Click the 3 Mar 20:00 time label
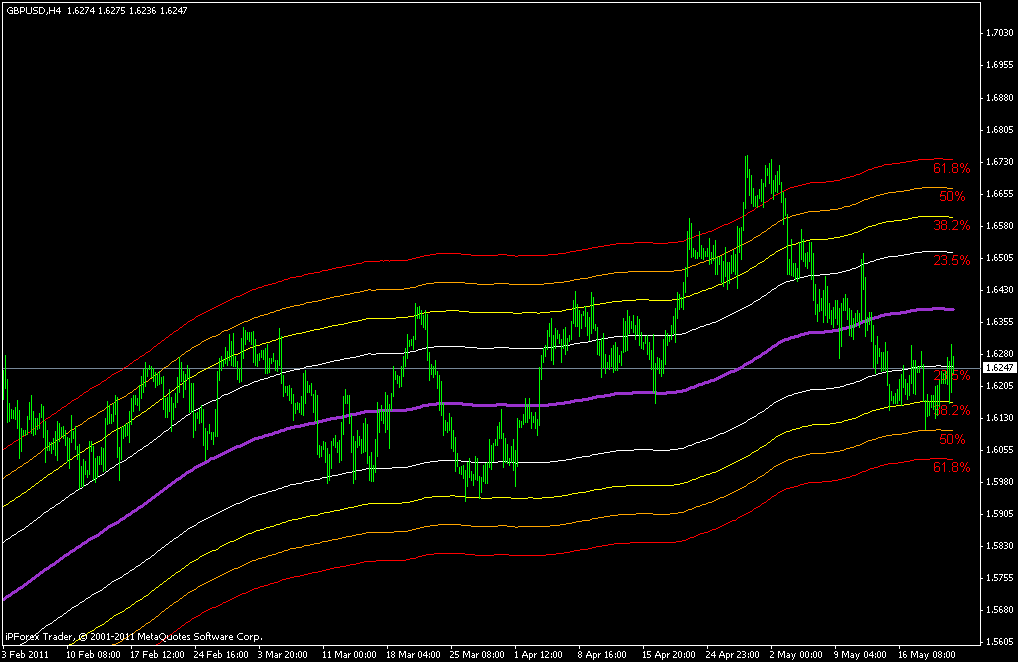 click(283, 654)
